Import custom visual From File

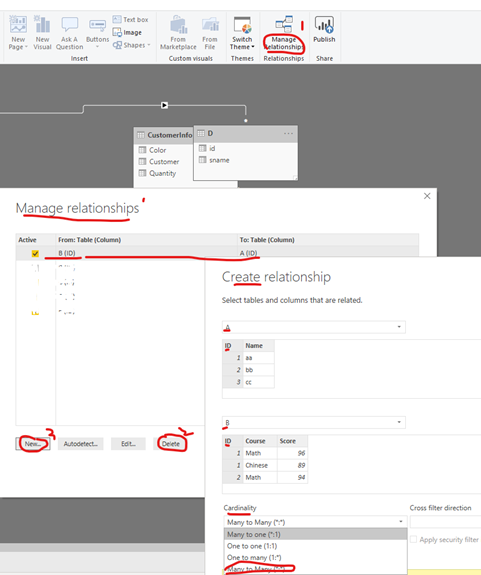point(210,32)
